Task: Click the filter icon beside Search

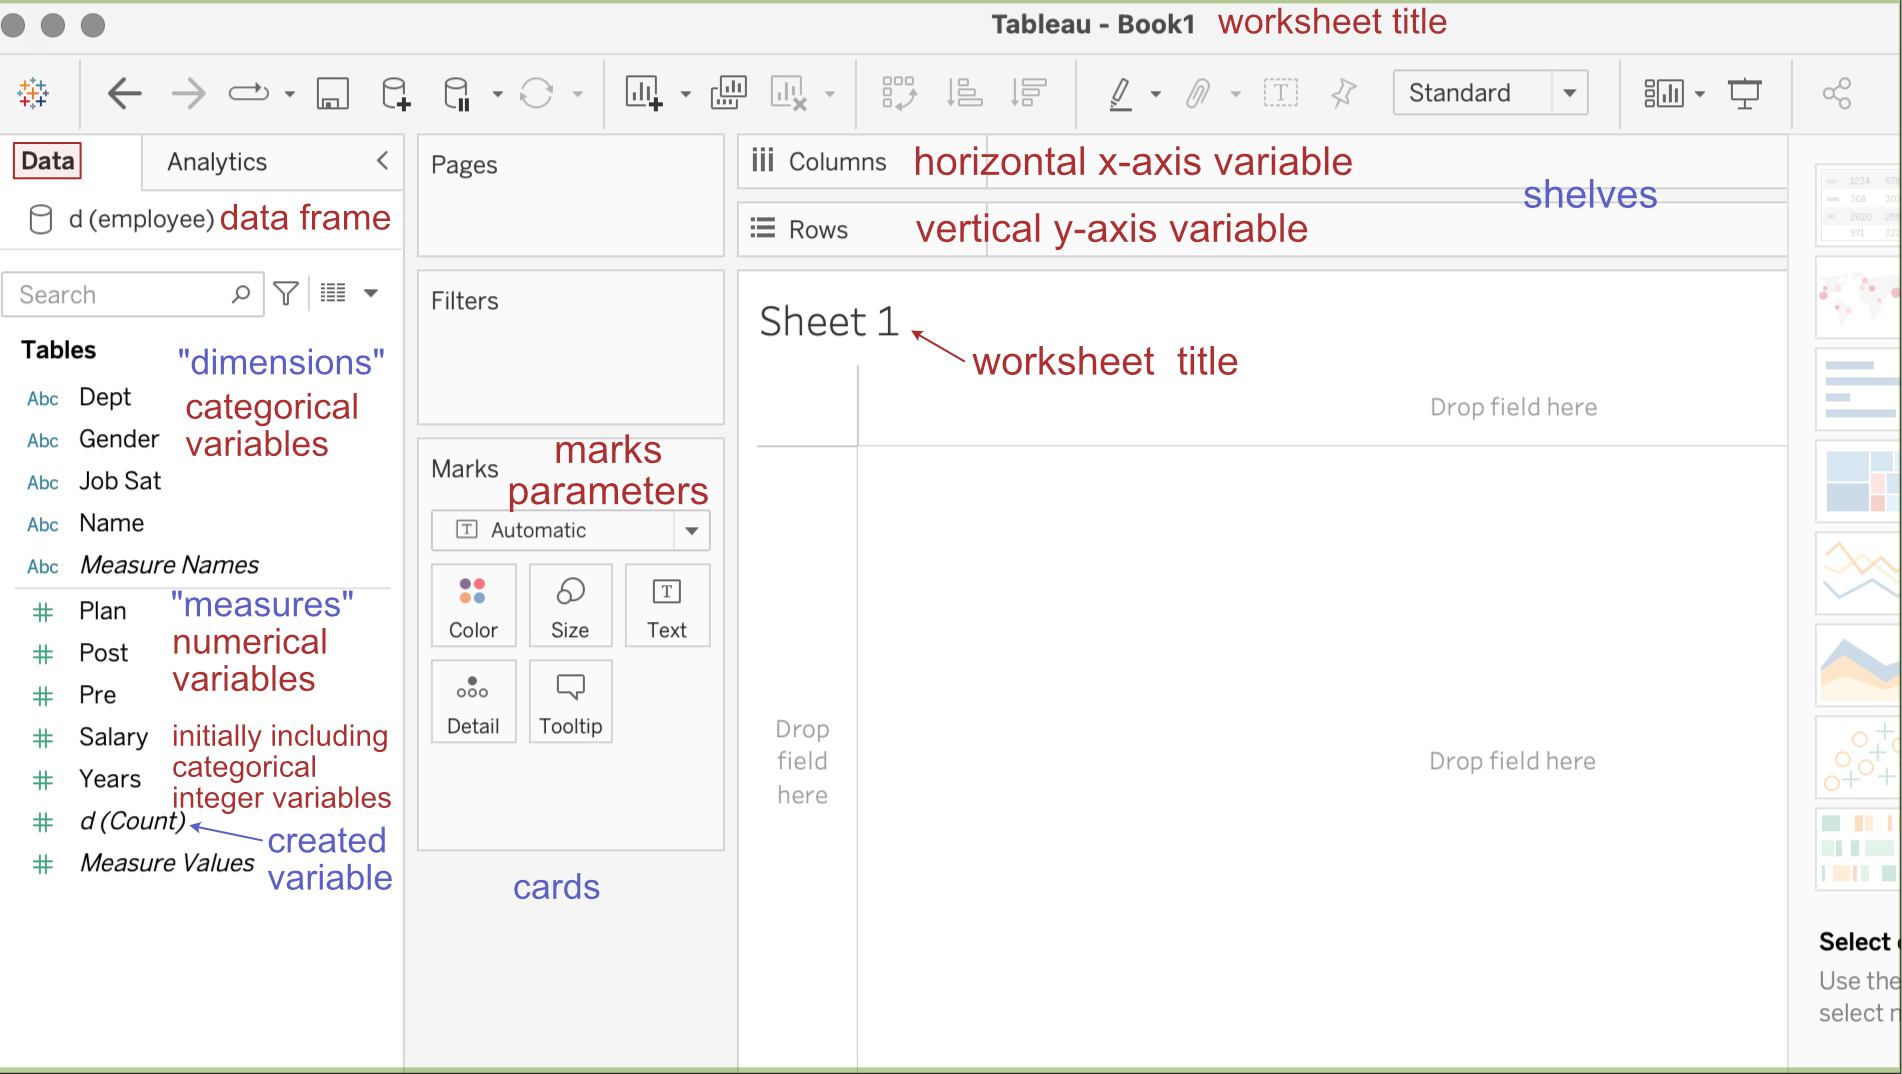Action: pyautogui.click(x=286, y=294)
